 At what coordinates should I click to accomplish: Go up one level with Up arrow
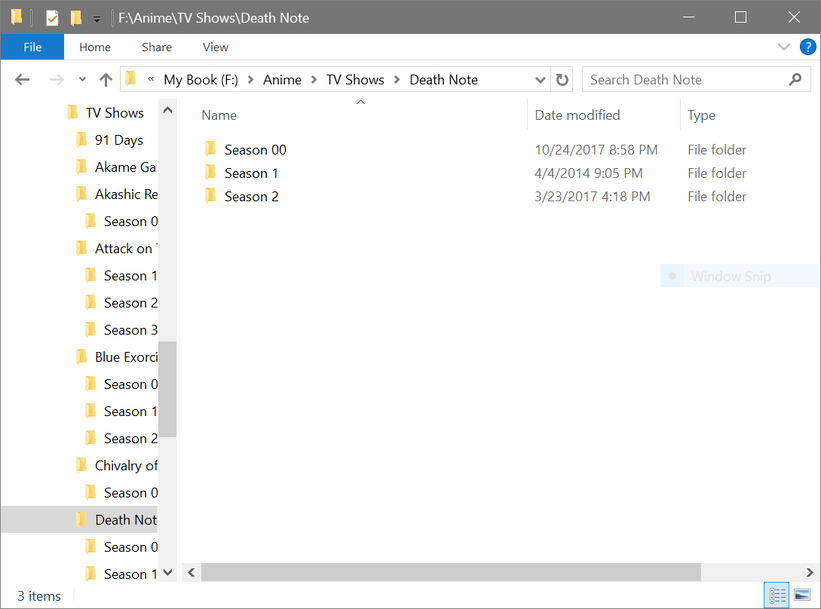(x=106, y=80)
